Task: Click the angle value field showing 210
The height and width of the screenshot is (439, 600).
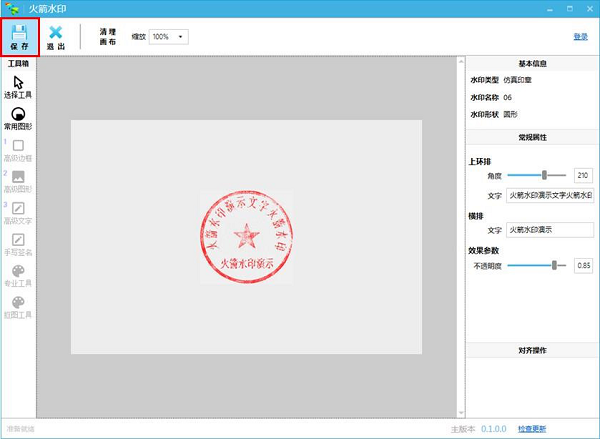Action: click(x=583, y=175)
